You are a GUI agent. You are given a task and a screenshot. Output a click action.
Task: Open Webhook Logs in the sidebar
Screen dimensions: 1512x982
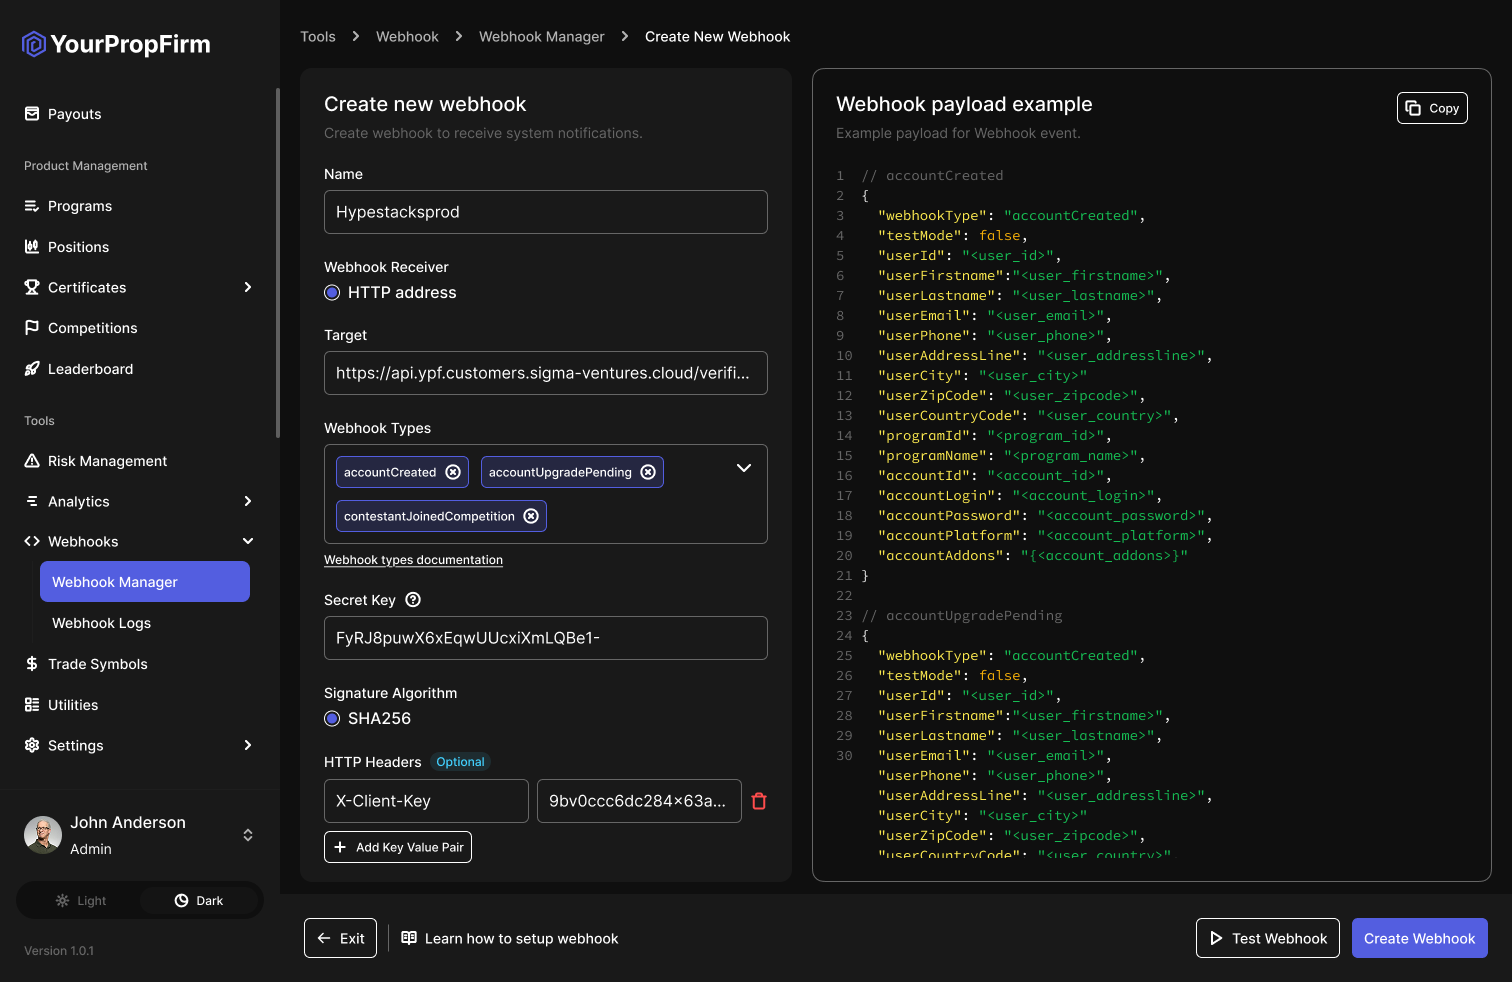click(101, 623)
